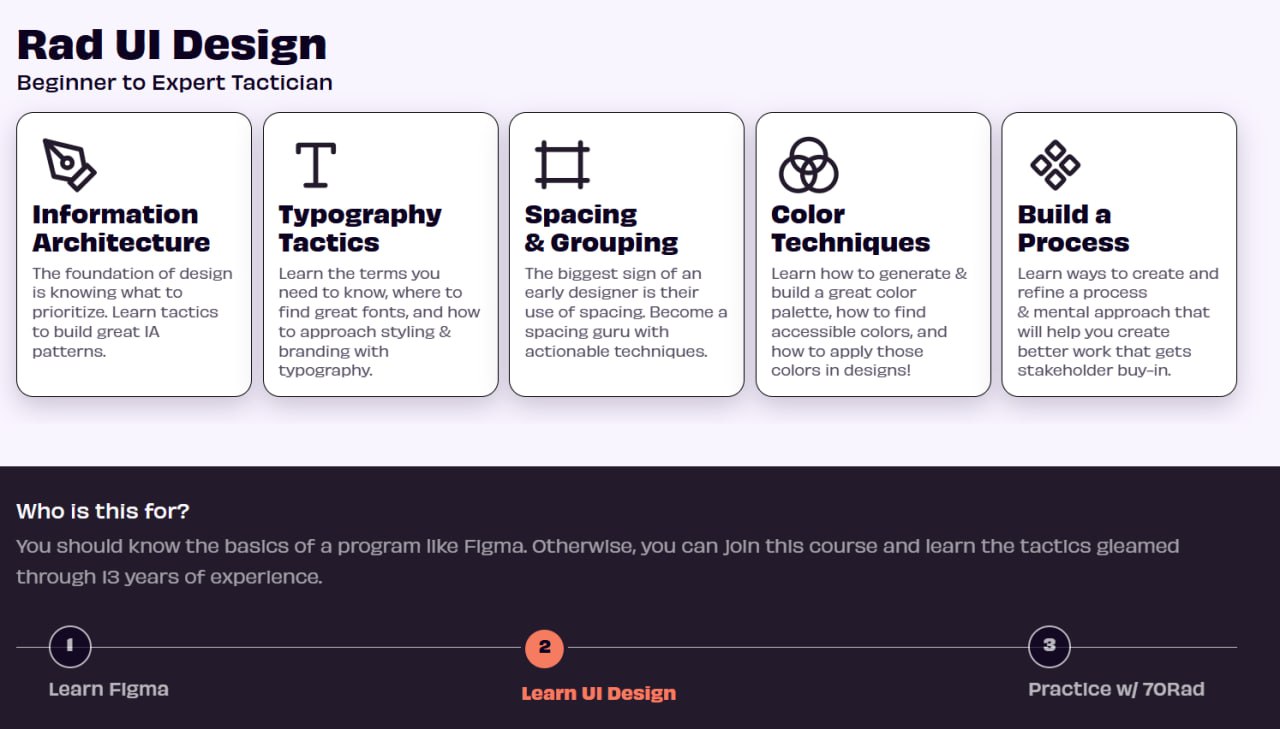The height and width of the screenshot is (729, 1280).
Task: Select the highlighted step 2 circle
Action: (544, 648)
